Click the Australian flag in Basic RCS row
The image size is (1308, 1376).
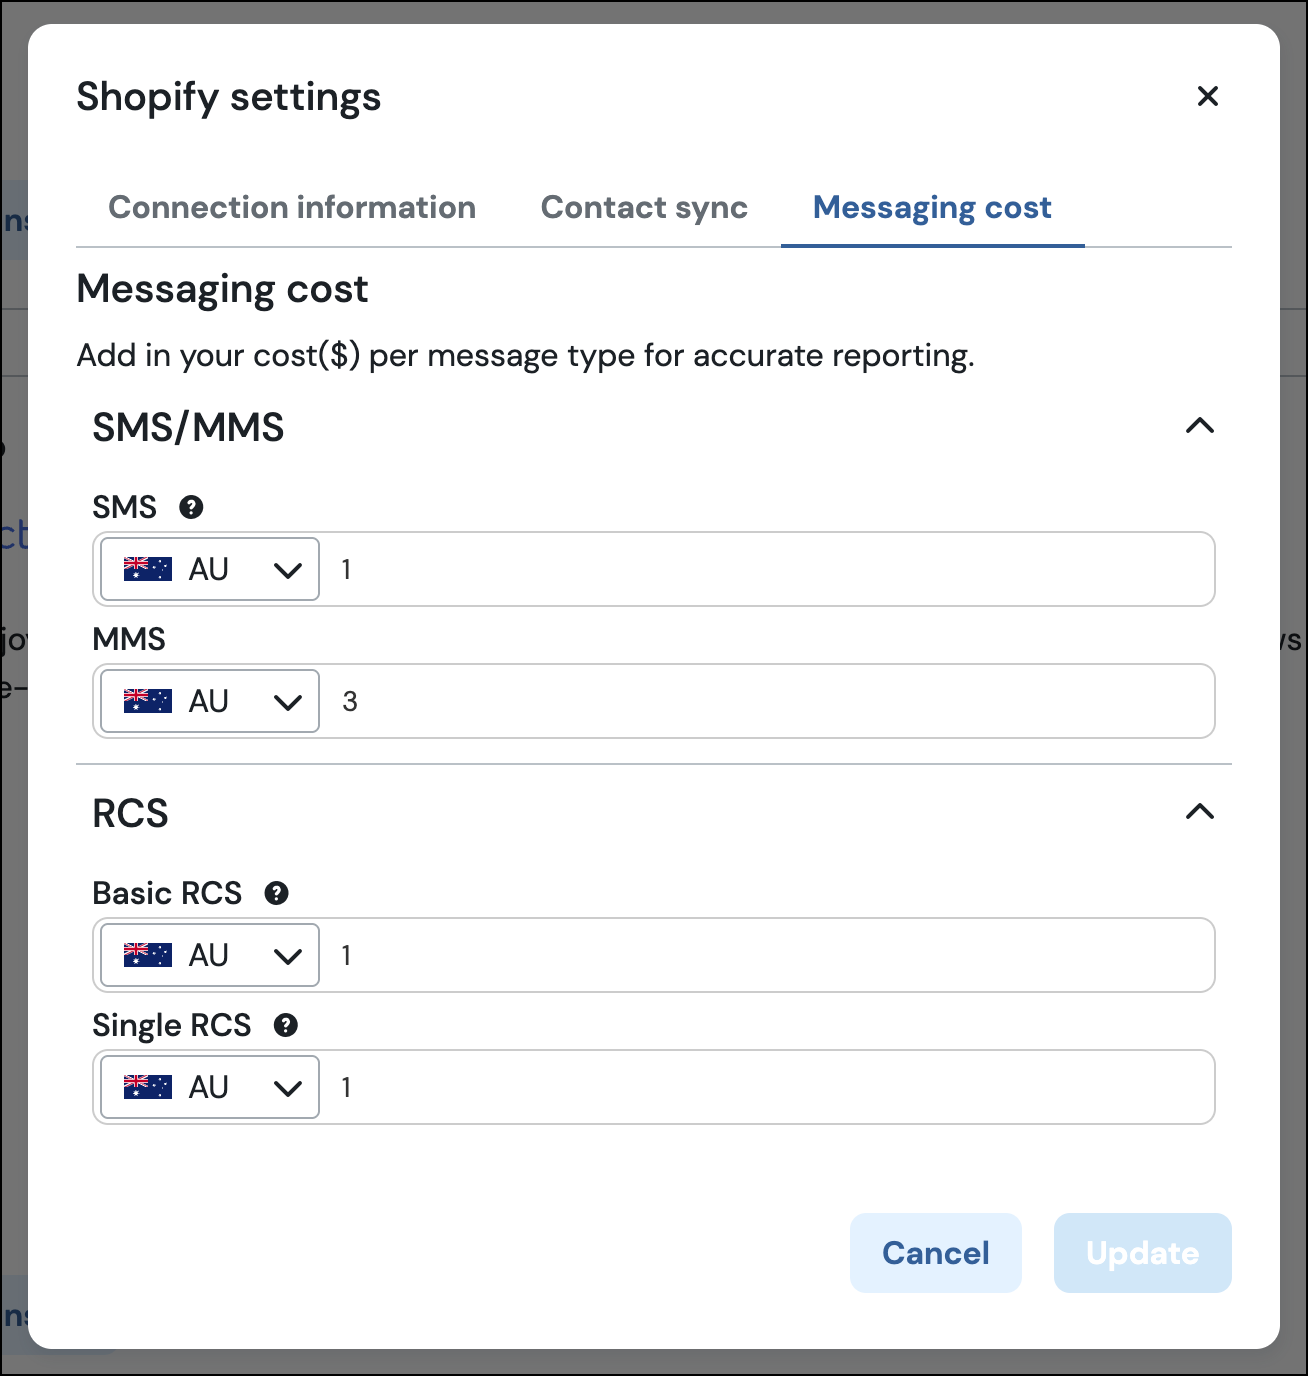[148, 955]
